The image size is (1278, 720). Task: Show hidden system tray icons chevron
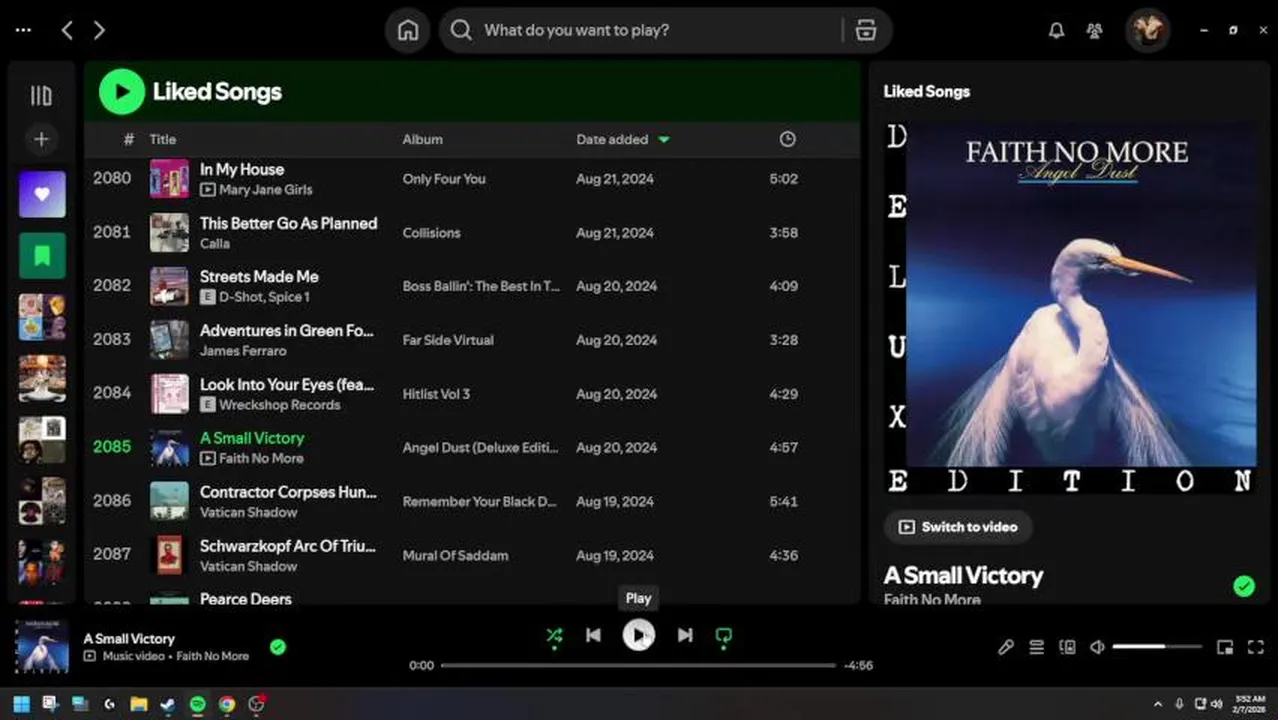[1158, 704]
